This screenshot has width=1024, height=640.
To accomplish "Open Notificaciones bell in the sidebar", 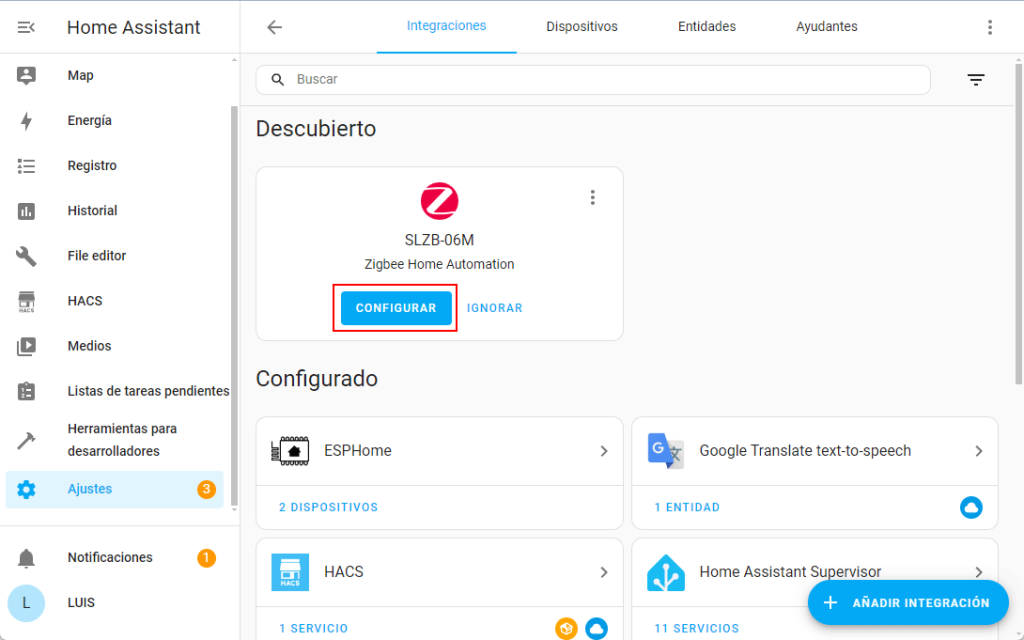I will point(27,558).
